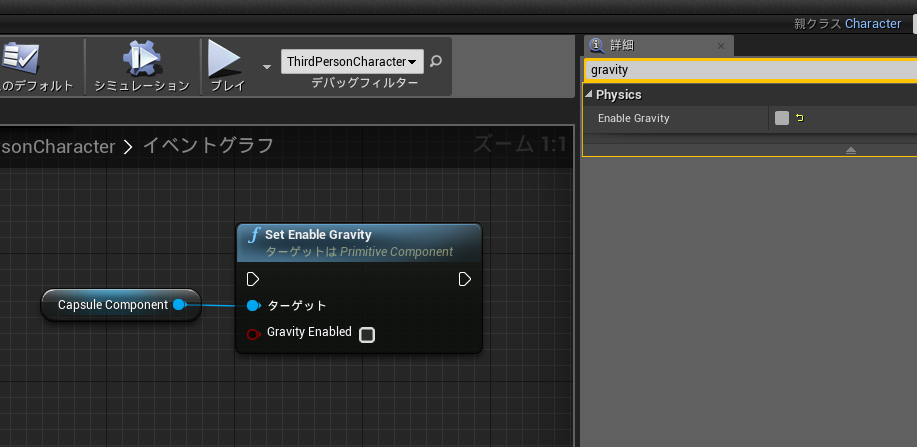Toggle the Enable Gravity checkbox in Details
The height and width of the screenshot is (447, 917).
click(x=782, y=118)
